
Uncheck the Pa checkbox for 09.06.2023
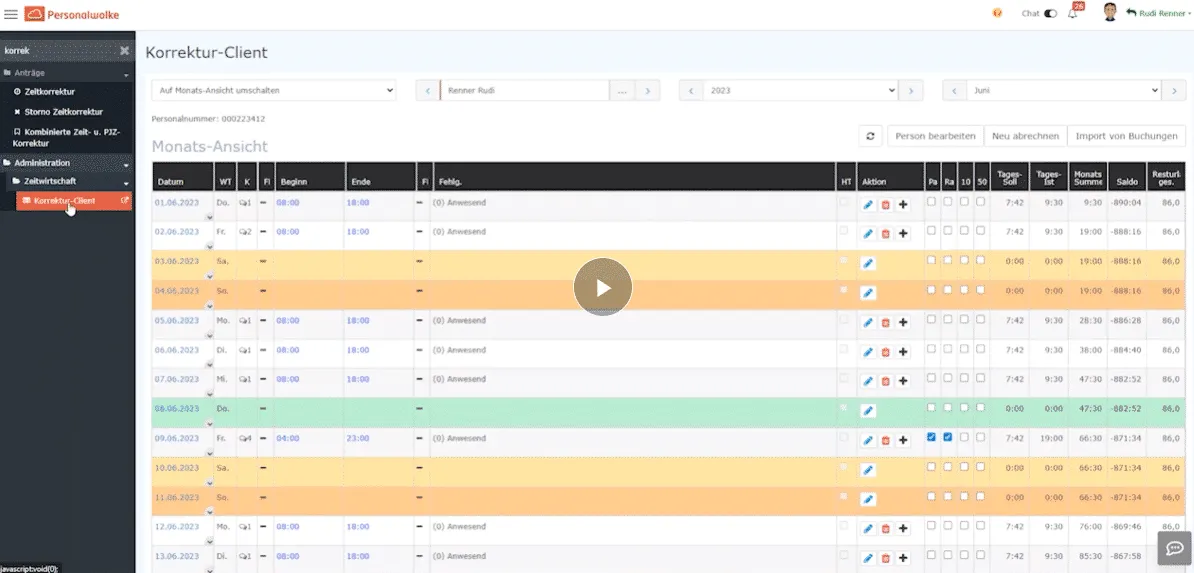932,437
